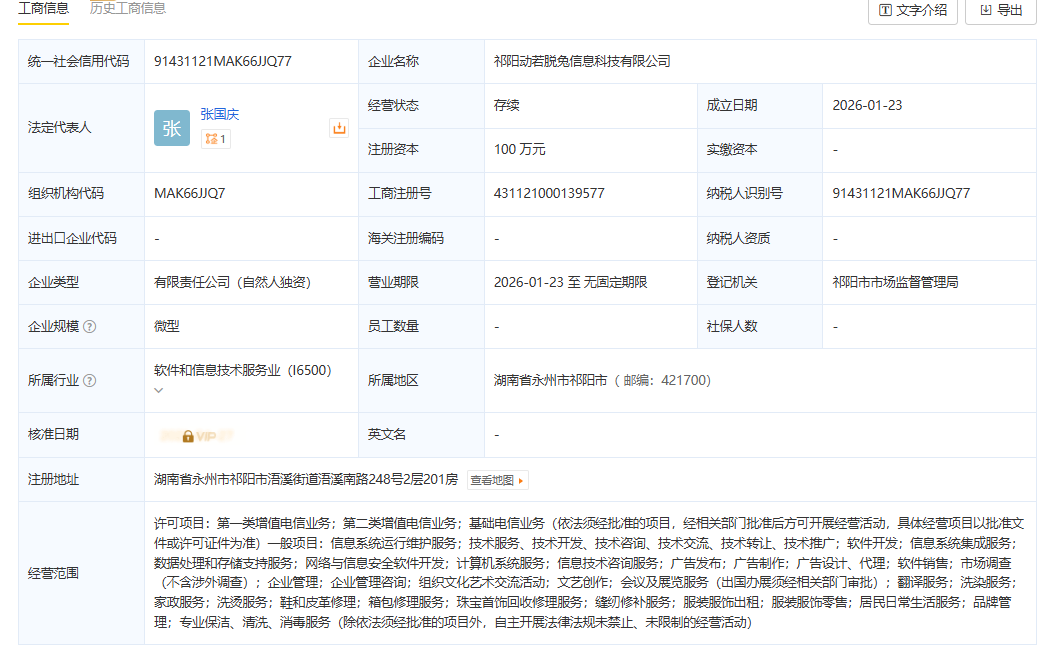Select registration authority 祁阳市市场监督管理局

[896, 282]
